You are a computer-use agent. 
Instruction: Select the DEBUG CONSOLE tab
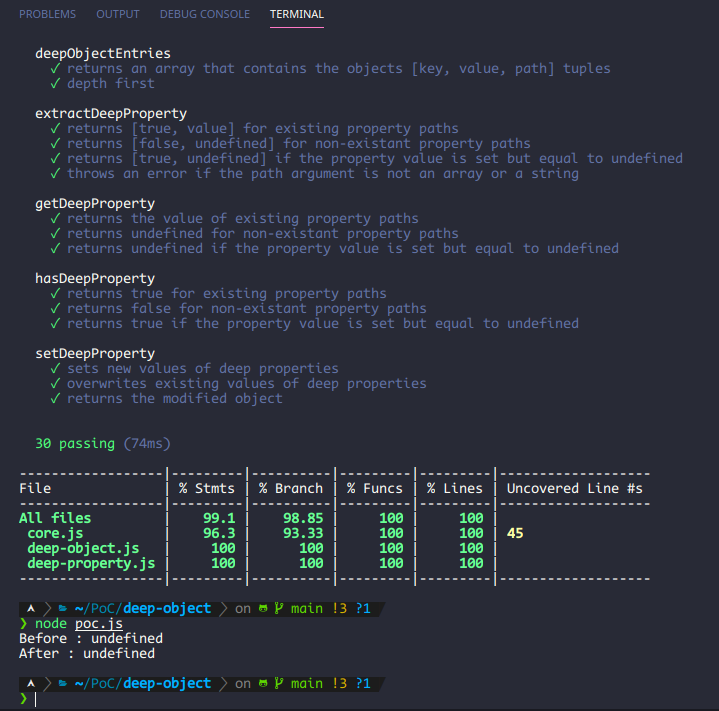[x=205, y=14]
